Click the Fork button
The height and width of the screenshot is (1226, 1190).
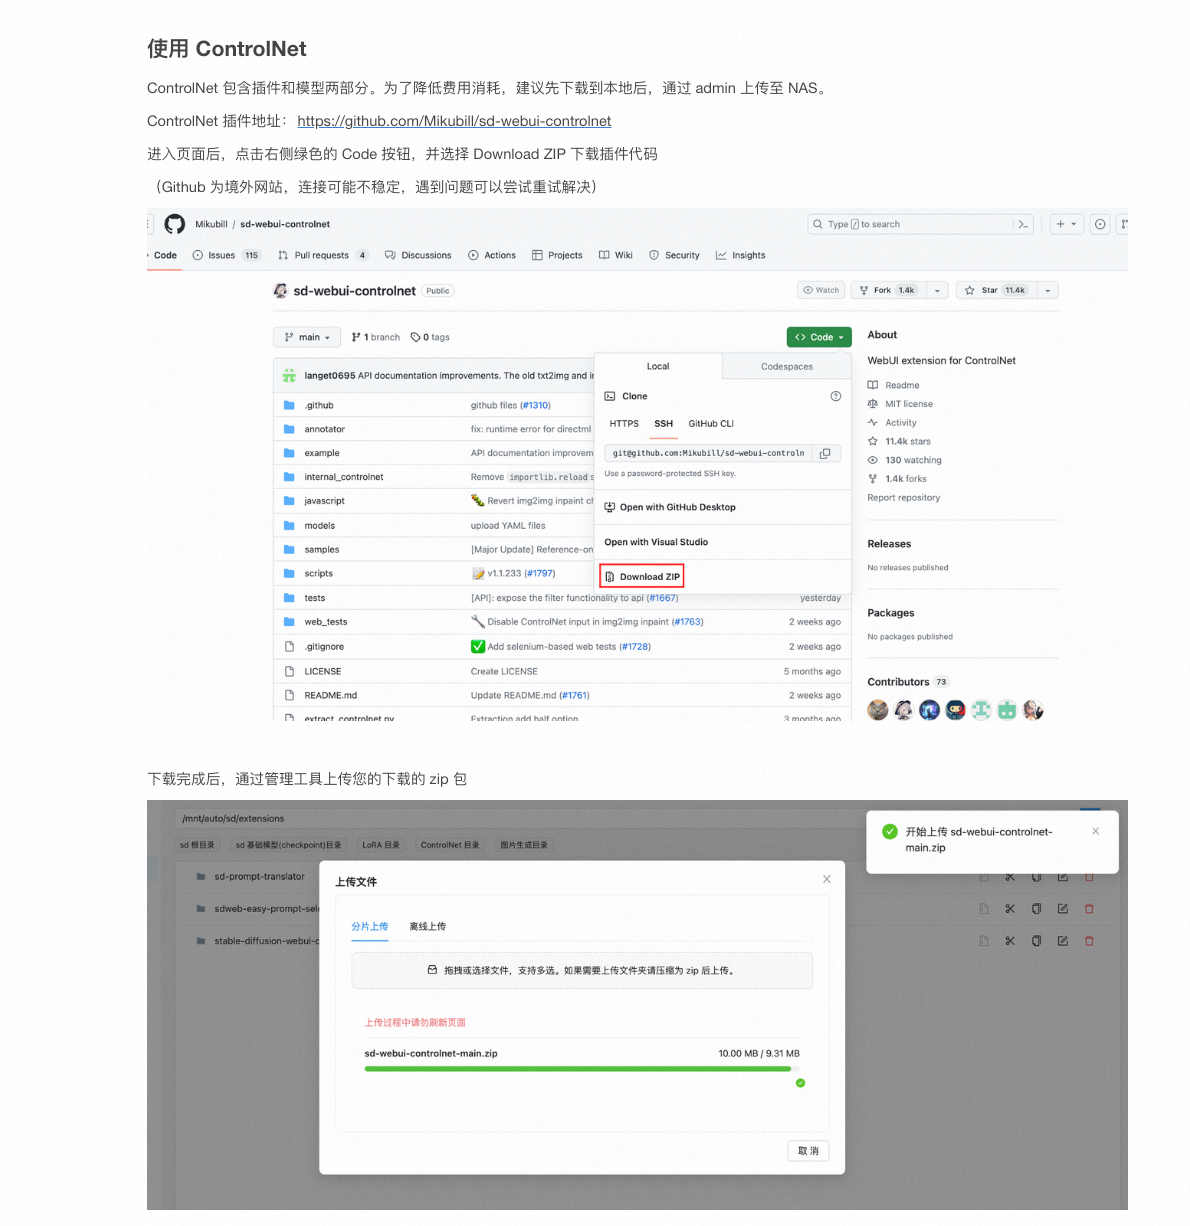click(x=887, y=290)
